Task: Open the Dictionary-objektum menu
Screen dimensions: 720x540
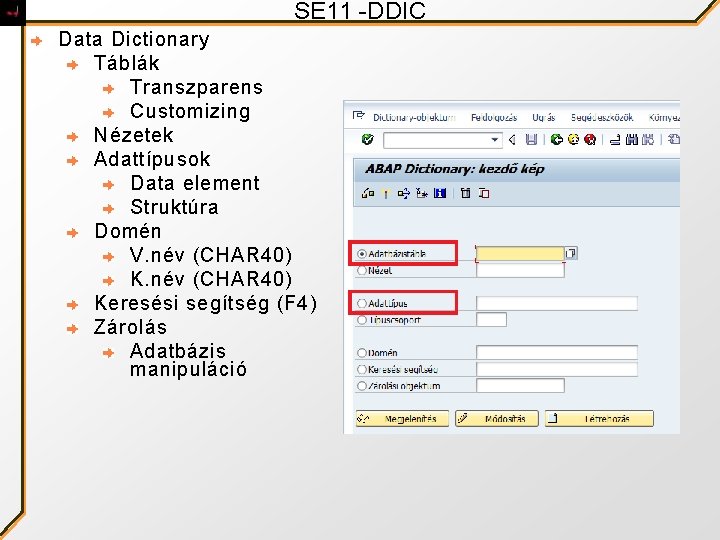Action: click(x=414, y=118)
